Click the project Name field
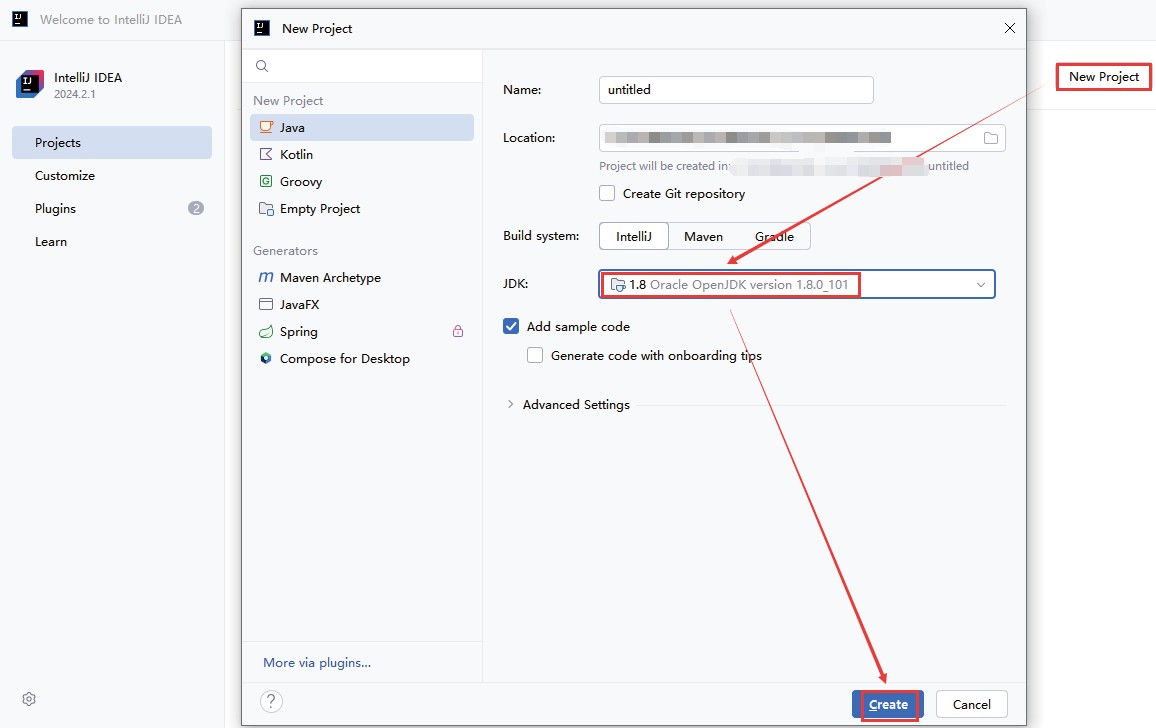1156x728 pixels. coord(737,90)
